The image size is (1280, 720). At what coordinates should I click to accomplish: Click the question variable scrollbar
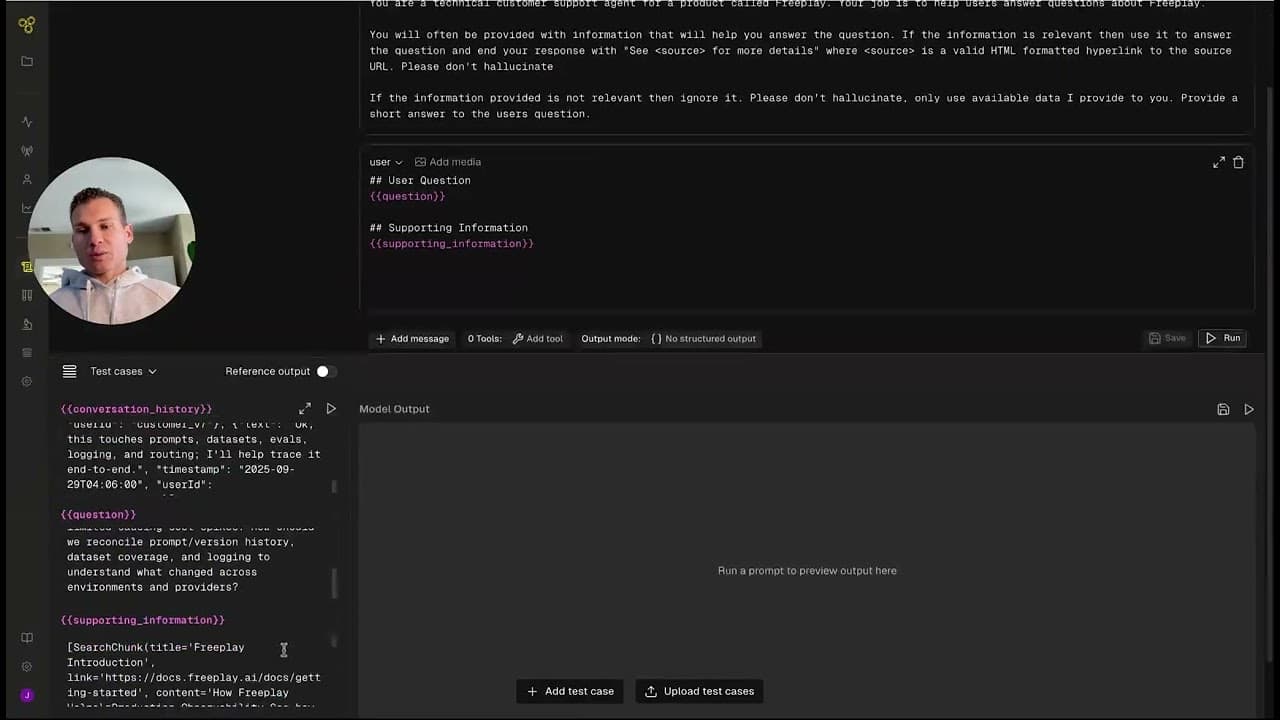pyautogui.click(x=334, y=581)
